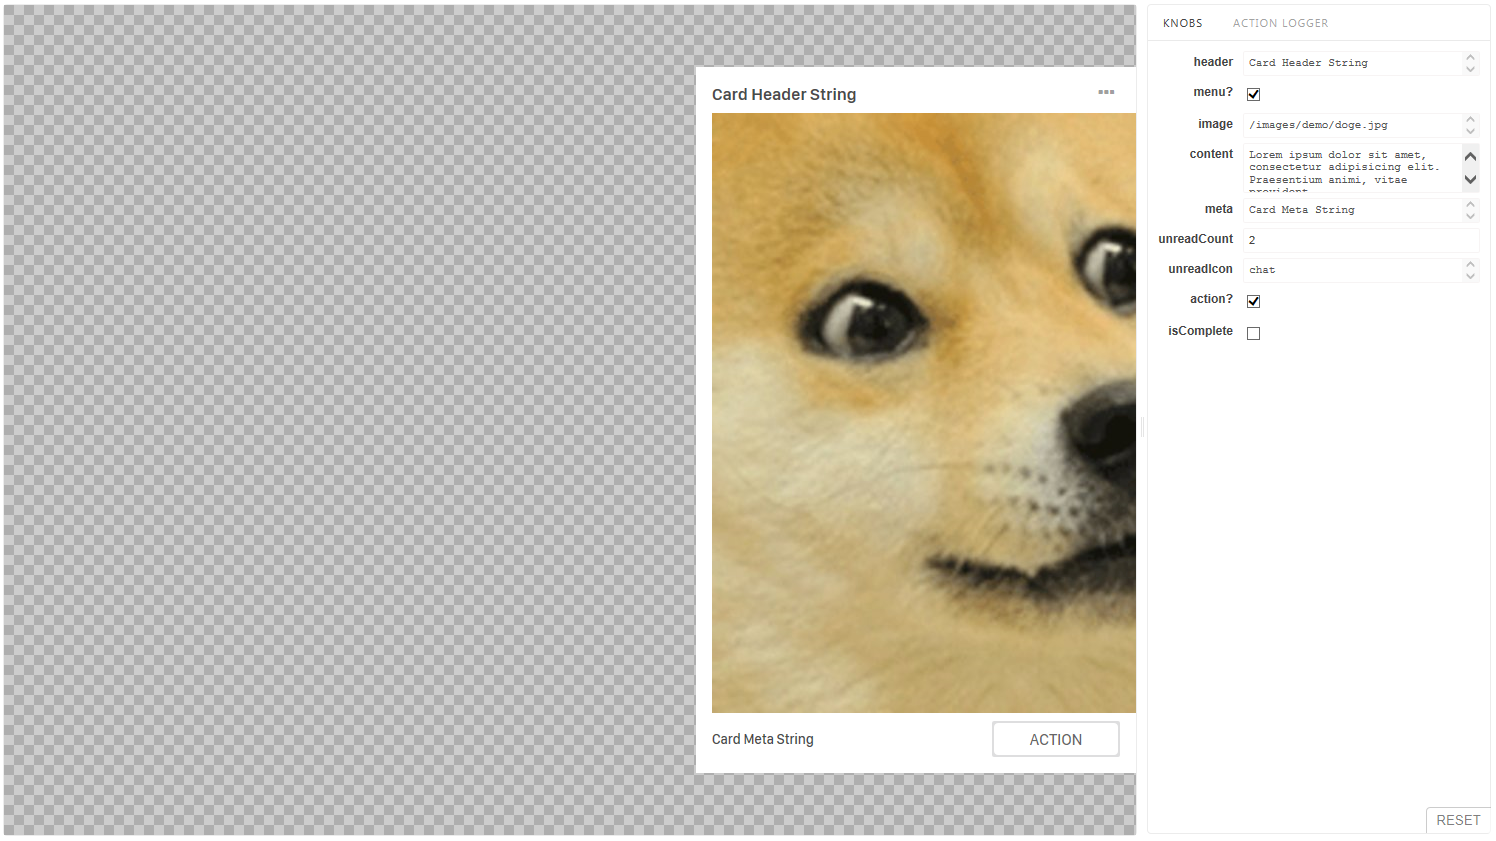This screenshot has height=841, width=1496.
Task: Open the card's ellipsis menu icon
Action: [1106, 92]
